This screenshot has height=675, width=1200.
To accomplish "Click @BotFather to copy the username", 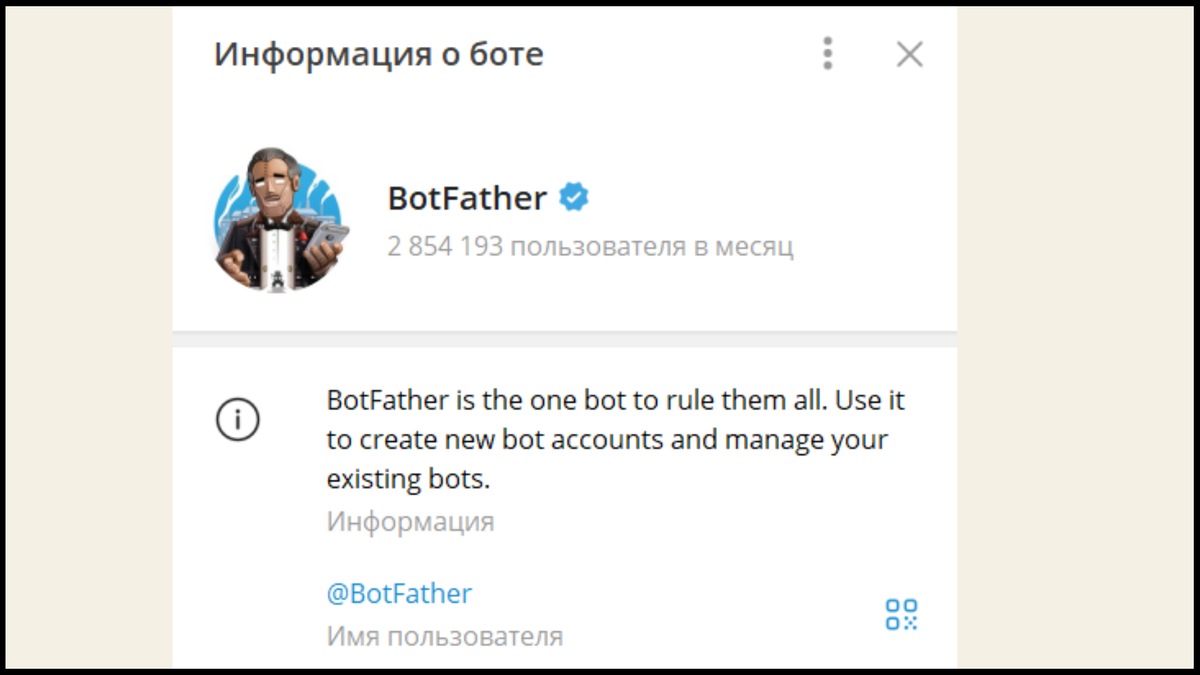I will pyautogui.click(x=400, y=593).
